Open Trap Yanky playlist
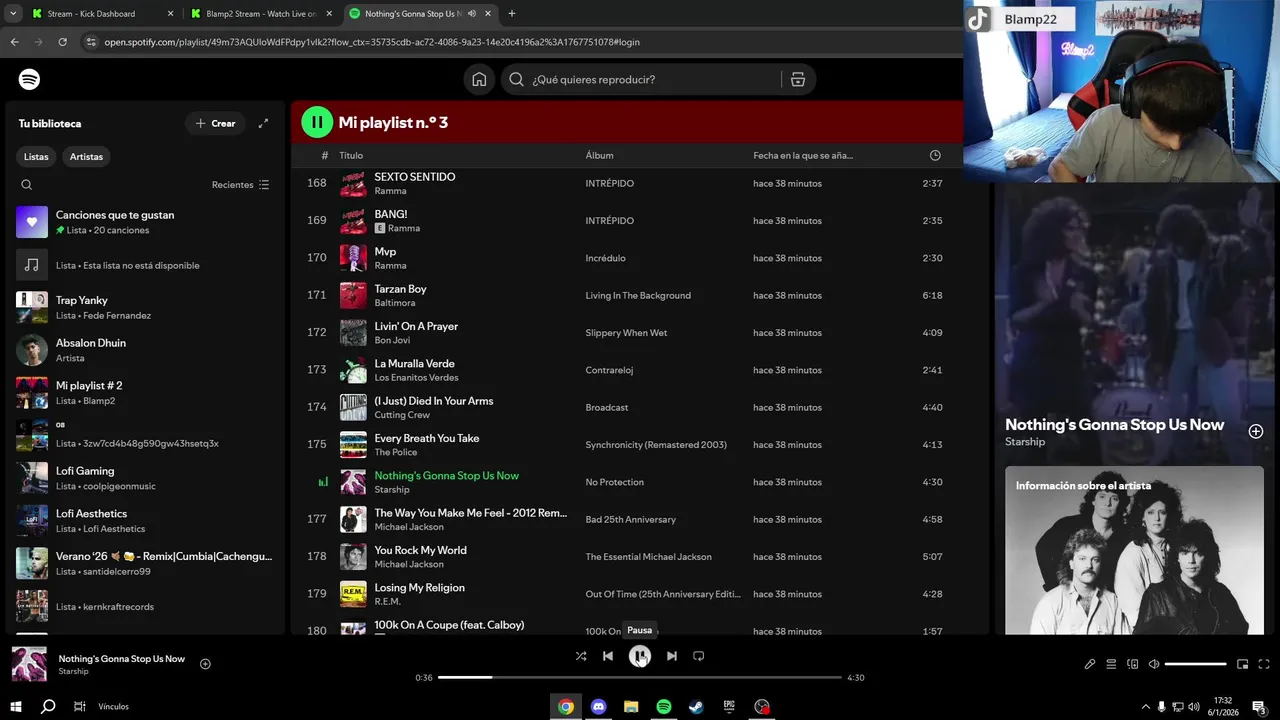Viewport: 1280px width, 720px height. point(145,307)
